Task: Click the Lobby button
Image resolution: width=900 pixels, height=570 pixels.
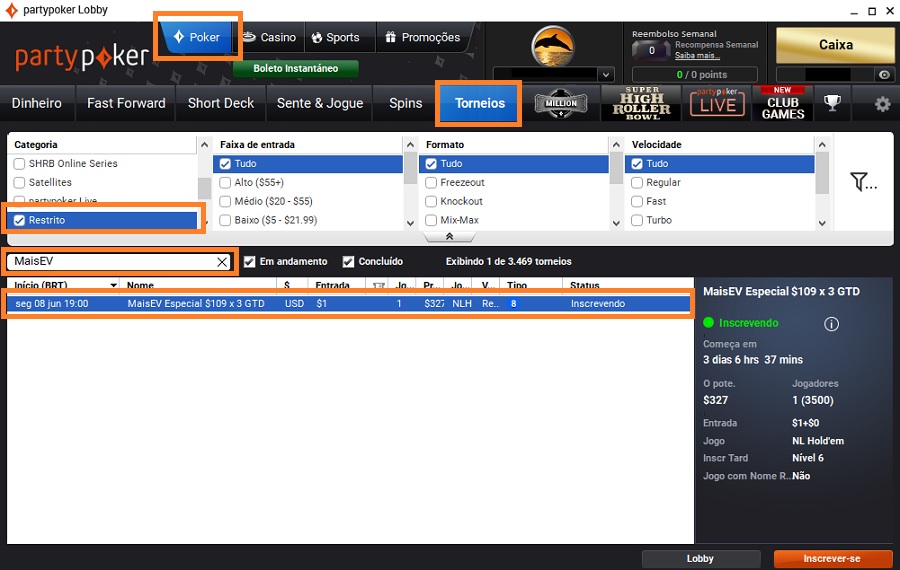Action: tap(701, 559)
